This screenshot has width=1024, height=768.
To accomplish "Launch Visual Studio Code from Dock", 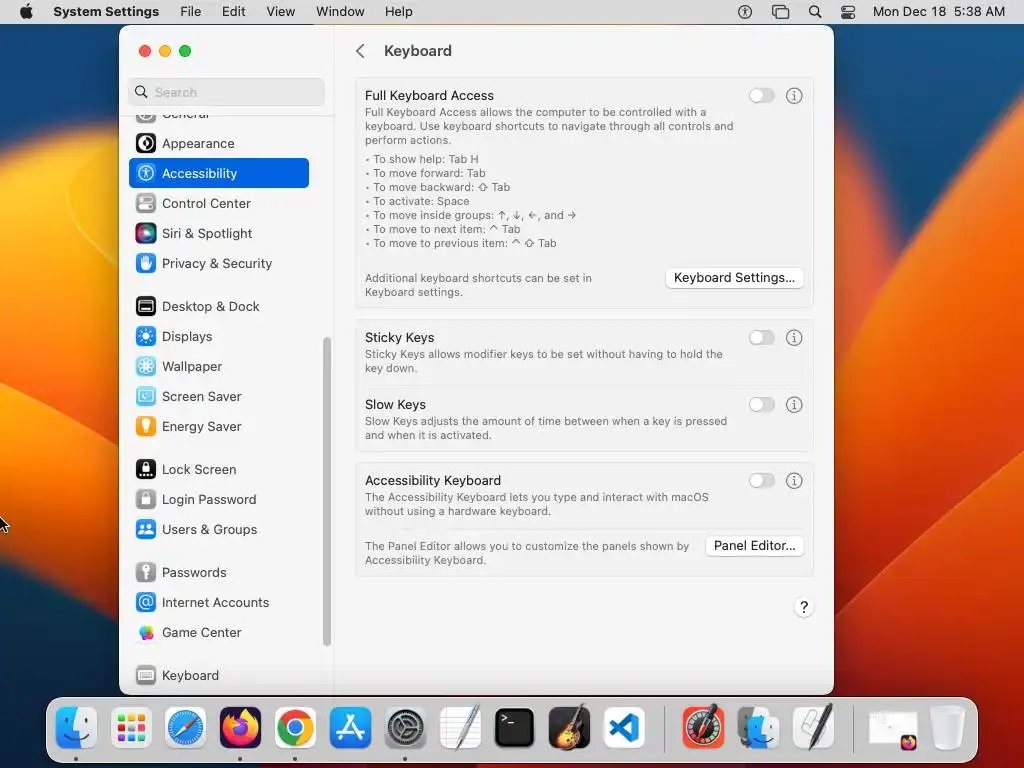I will tap(624, 728).
